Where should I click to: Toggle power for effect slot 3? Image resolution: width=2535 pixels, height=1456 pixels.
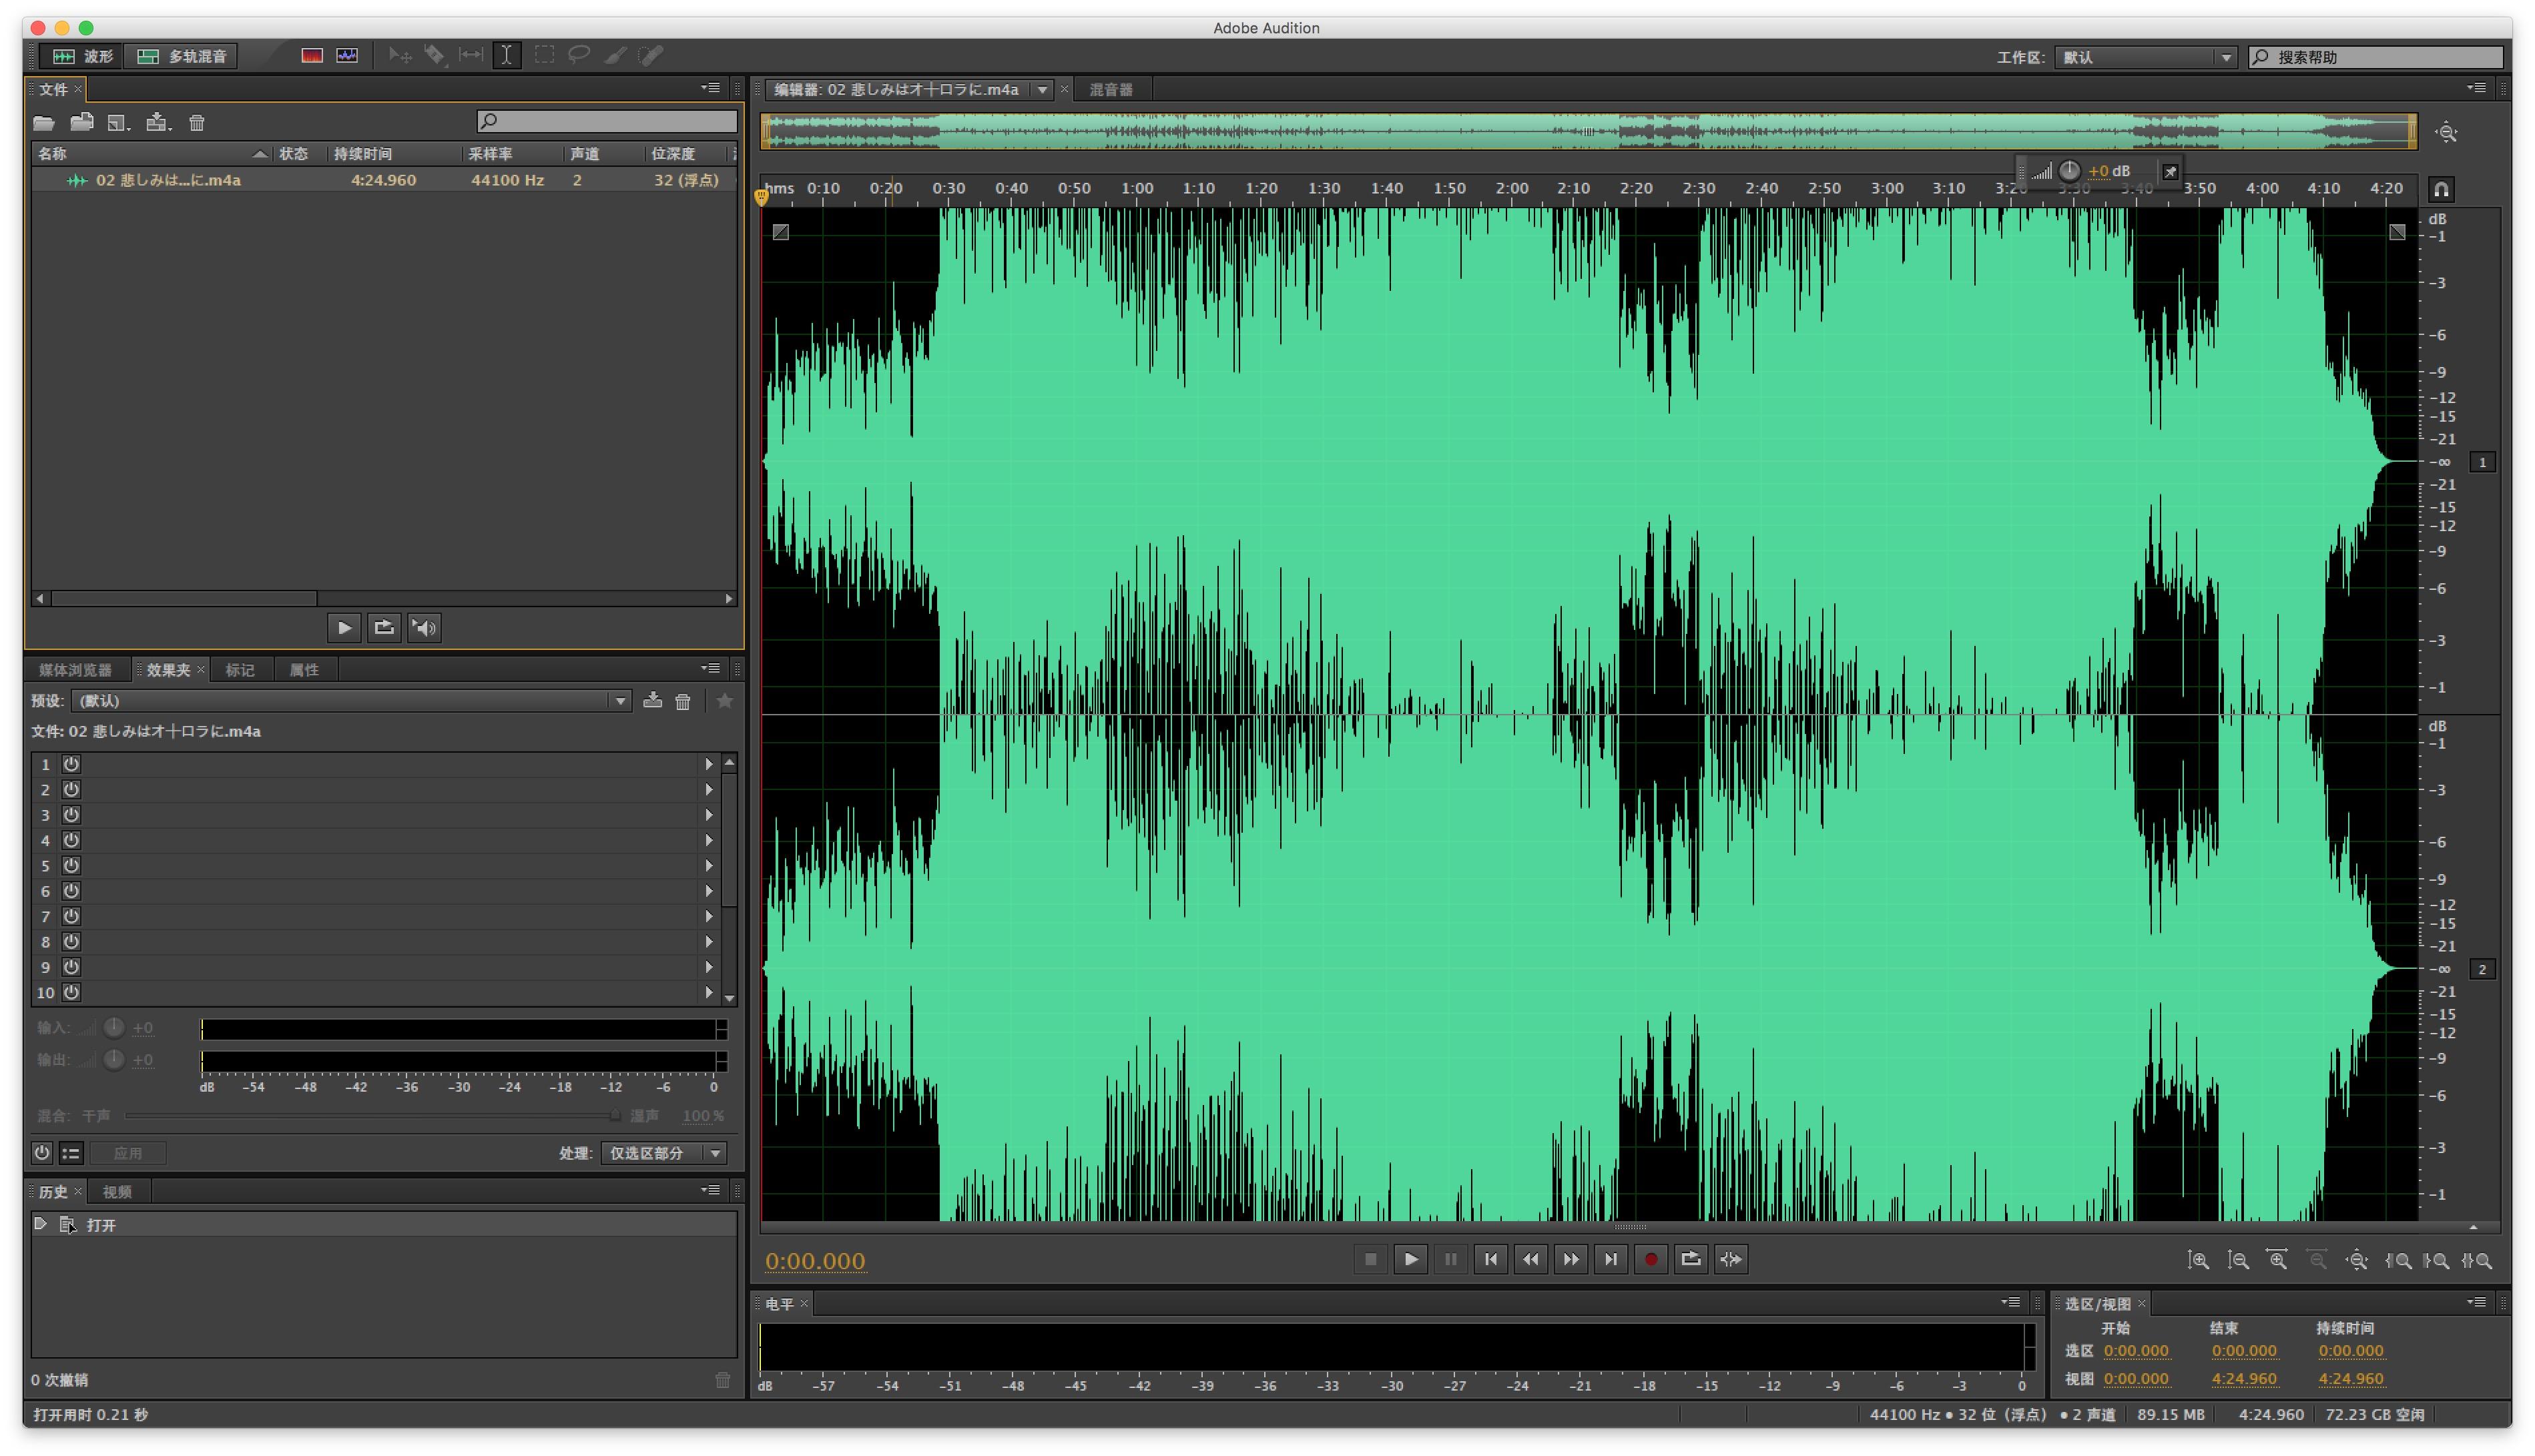click(71, 815)
